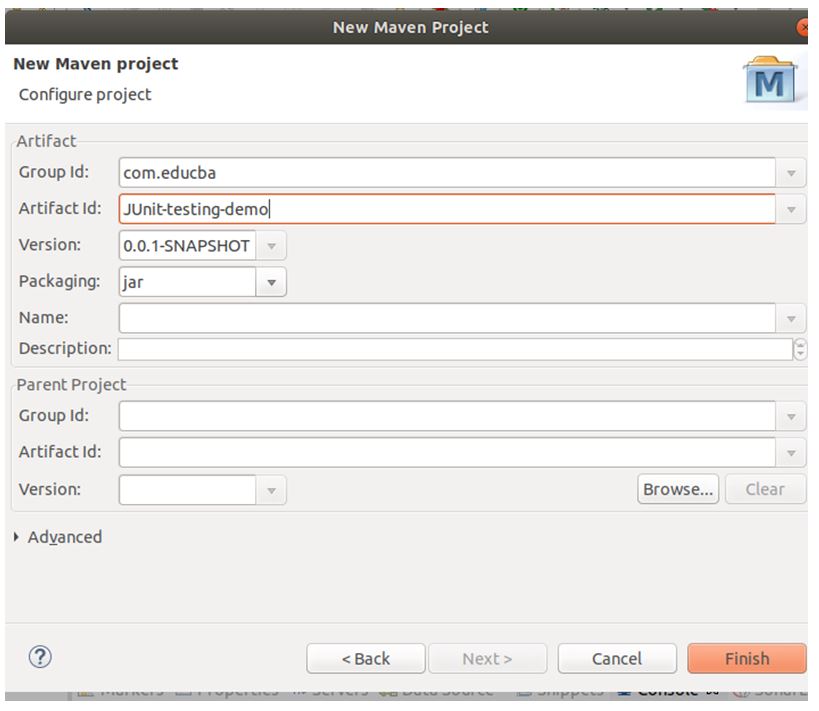Click the Cancel button

click(x=616, y=658)
